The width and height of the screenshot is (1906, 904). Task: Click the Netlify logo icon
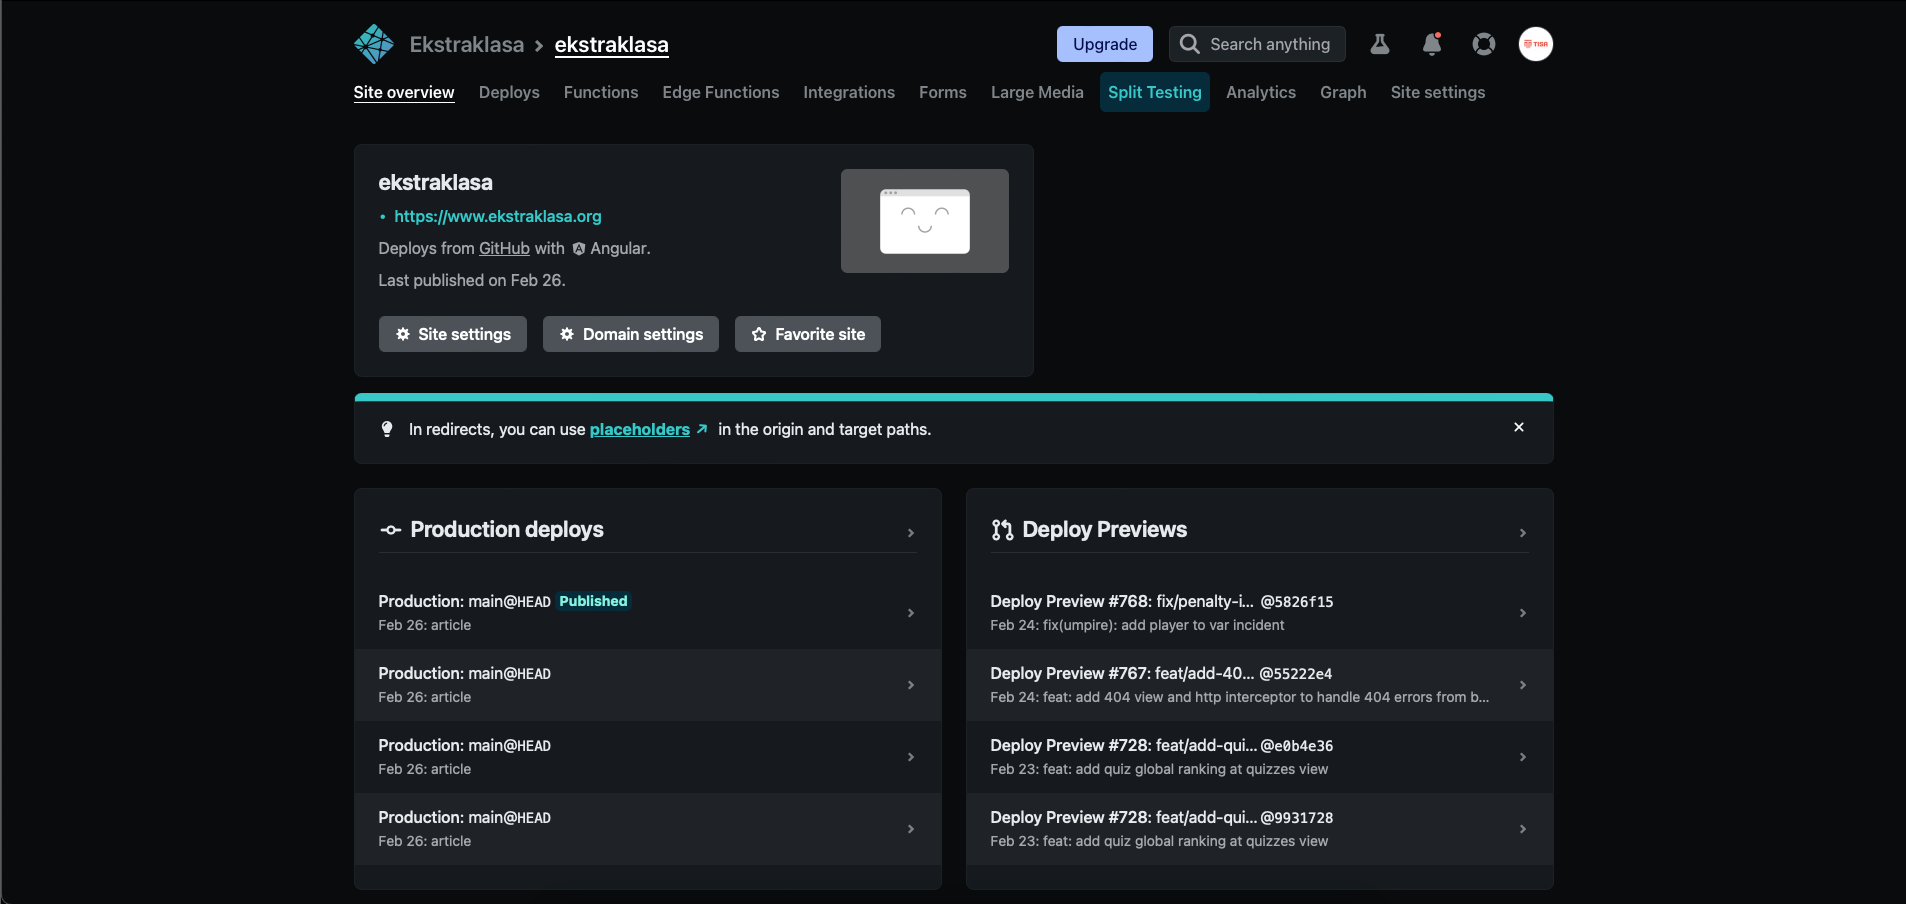coord(374,44)
